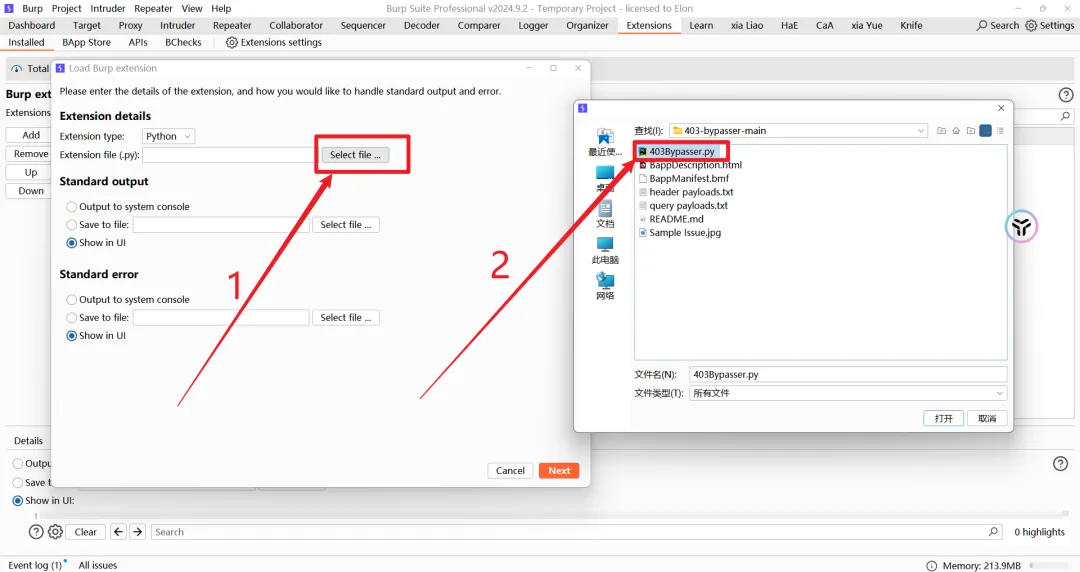This screenshot has width=1080, height=572.
Task: Open 桌面 desktop shortcut in file chooser
Action: point(605,178)
